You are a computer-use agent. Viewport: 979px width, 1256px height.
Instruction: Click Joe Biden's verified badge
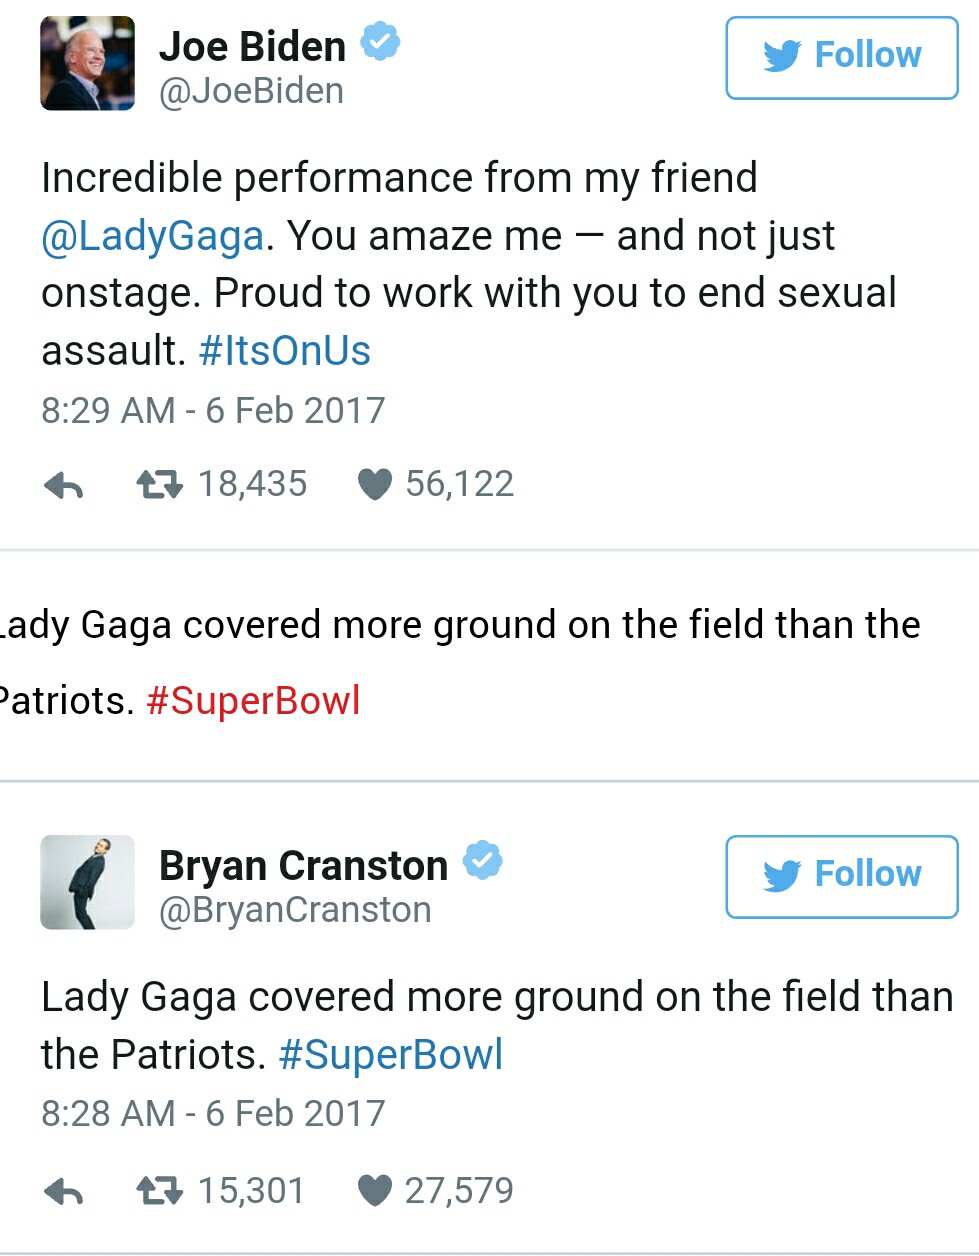coord(380,43)
